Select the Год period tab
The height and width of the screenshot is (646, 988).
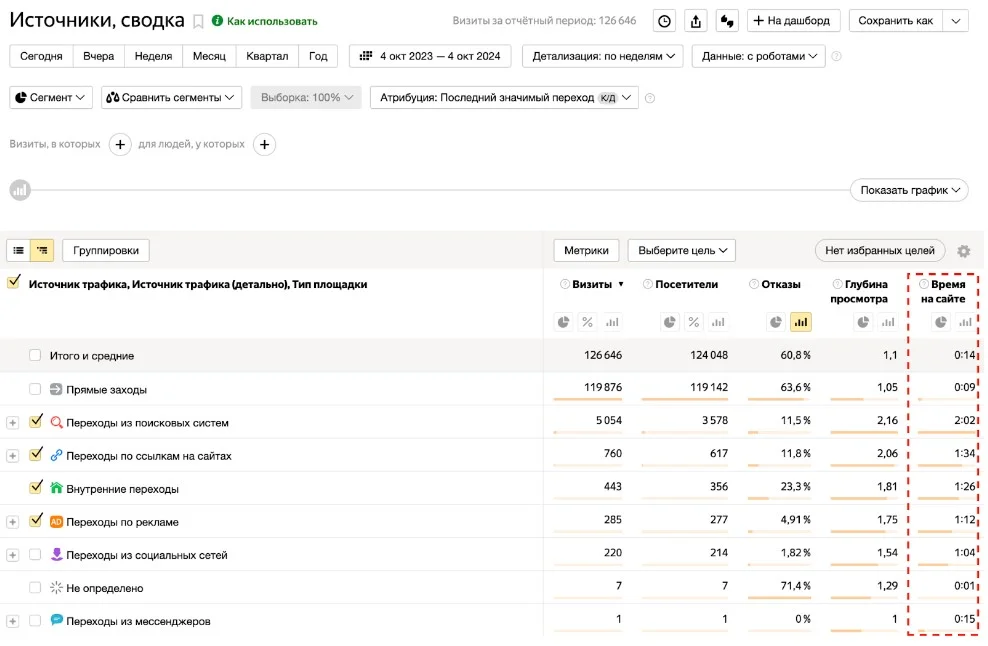click(x=318, y=56)
